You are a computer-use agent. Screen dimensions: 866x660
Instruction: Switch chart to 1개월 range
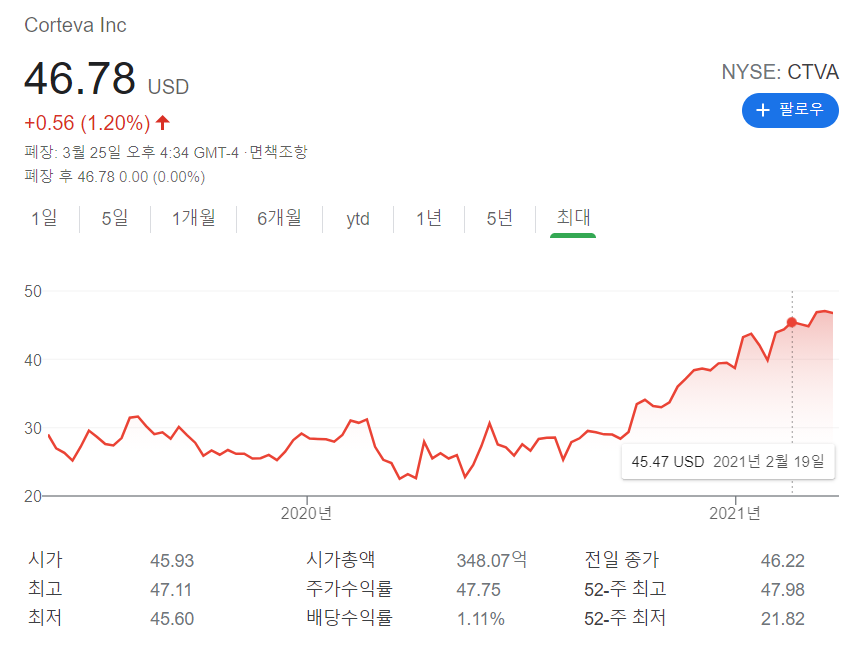(x=193, y=218)
